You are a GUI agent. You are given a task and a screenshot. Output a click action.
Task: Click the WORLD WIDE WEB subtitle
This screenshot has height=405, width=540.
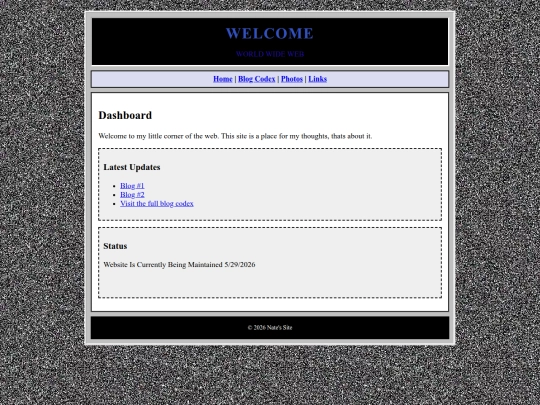click(270, 54)
